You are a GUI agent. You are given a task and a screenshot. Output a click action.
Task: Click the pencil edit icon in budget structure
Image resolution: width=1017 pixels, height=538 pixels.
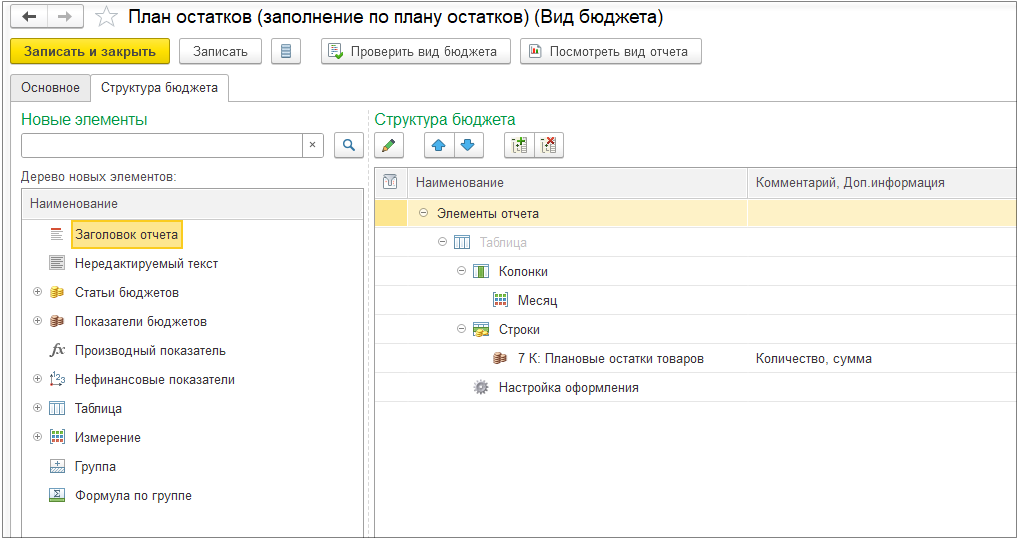click(389, 146)
